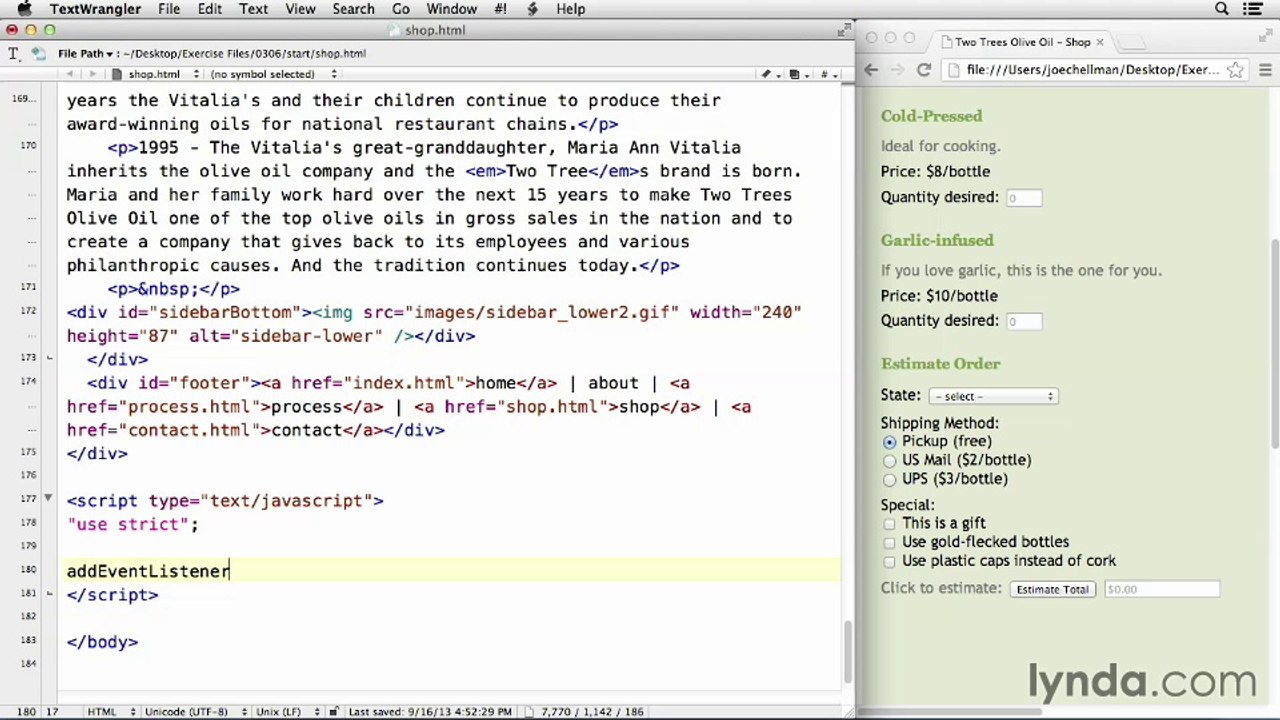This screenshot has width=1280, height=720.
Task: Click the pencil marker icon in navigation bar
Action: (x=768, y=74)
